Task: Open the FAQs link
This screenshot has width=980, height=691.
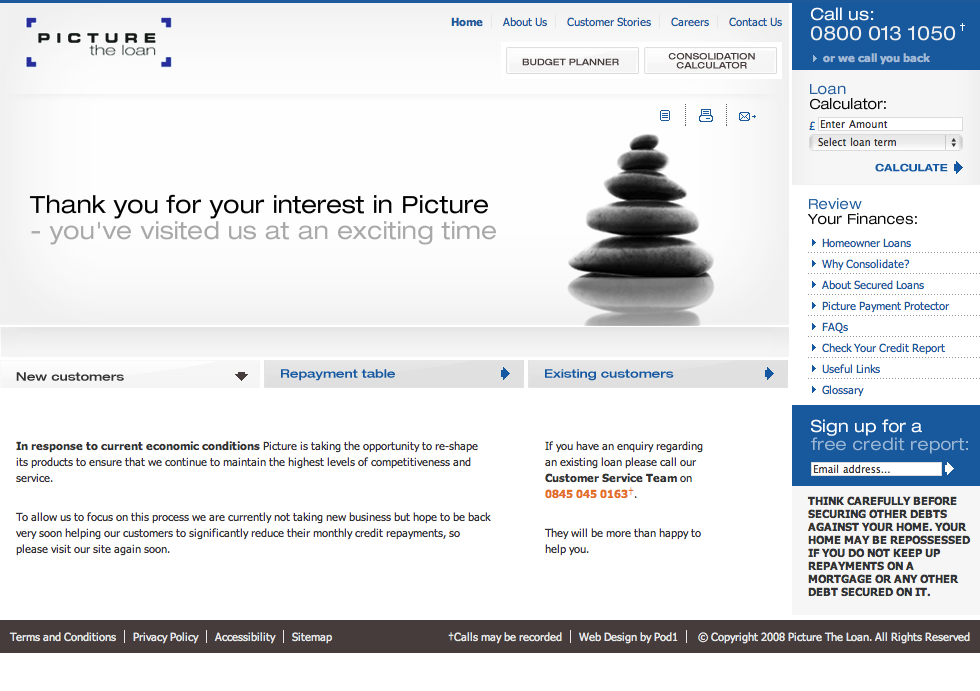Action: click(x=834, y=327)
